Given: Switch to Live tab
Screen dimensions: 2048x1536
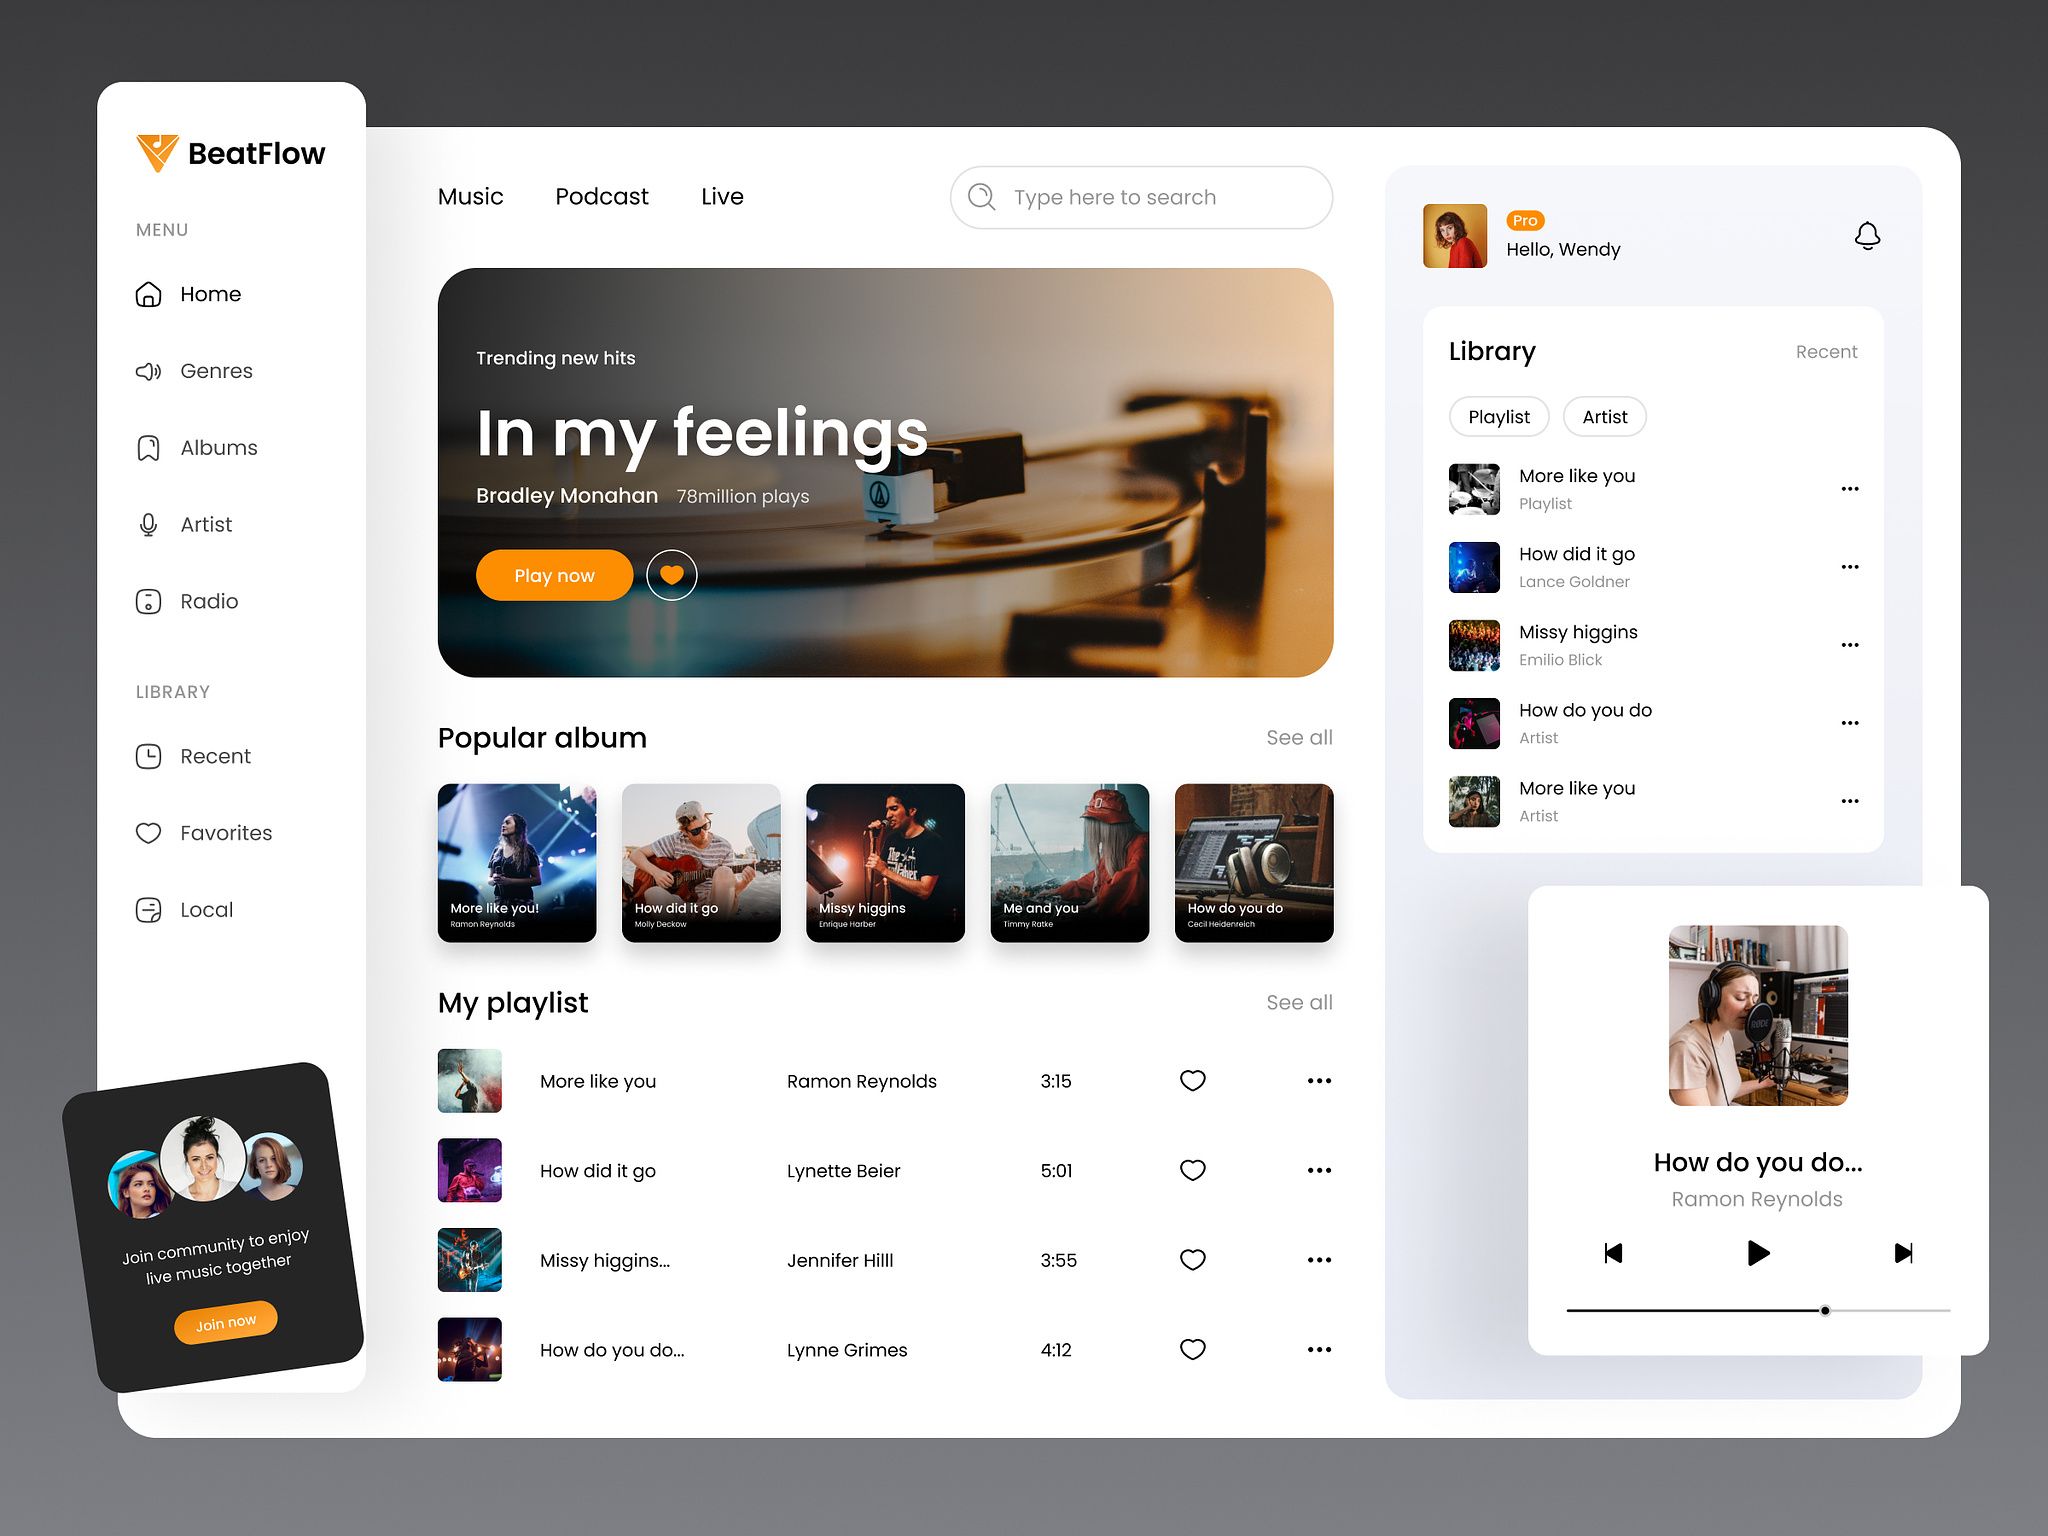Looking at the screenshot, I should [721, 195].
